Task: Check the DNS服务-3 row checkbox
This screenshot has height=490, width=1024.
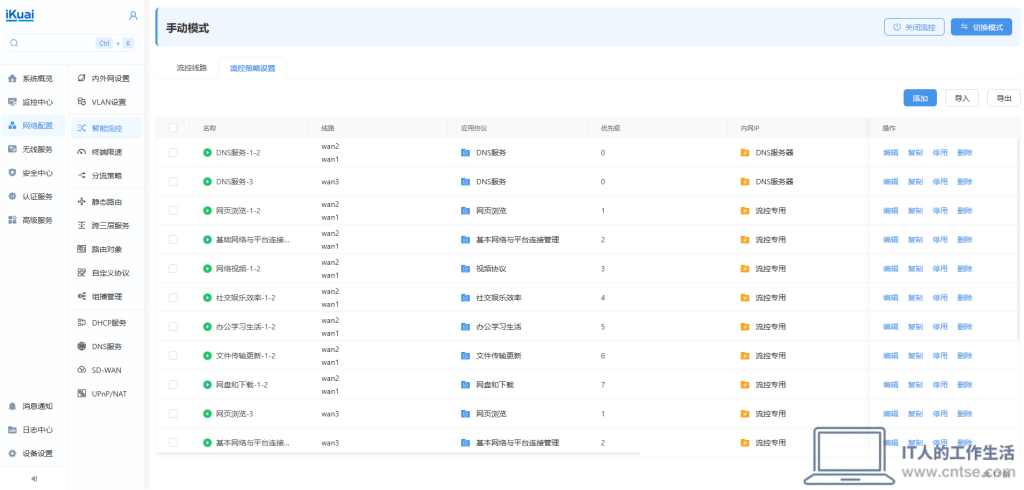Action: click(173, 182)
